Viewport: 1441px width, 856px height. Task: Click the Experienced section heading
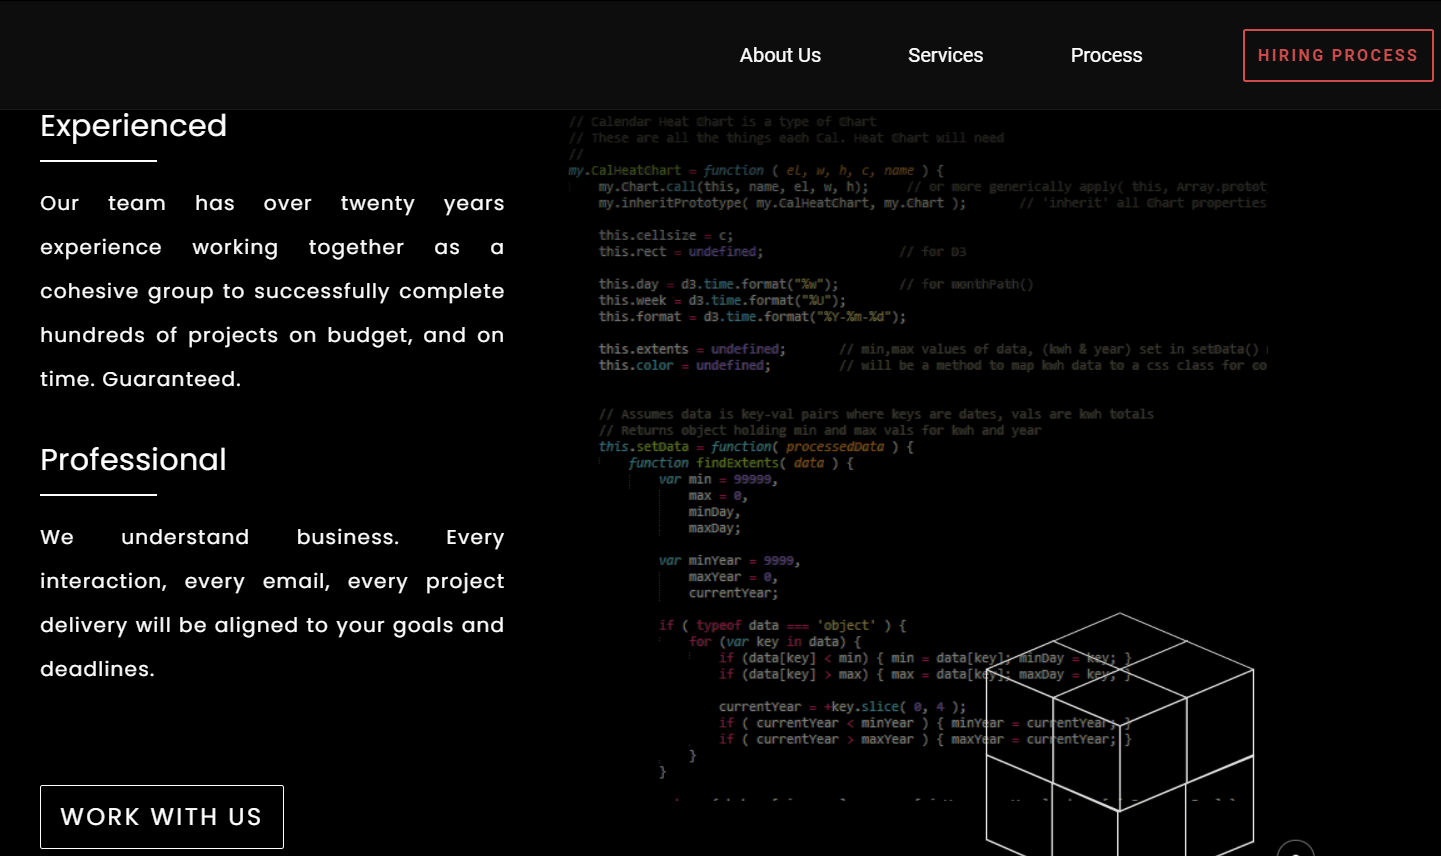tap(133, 126)
